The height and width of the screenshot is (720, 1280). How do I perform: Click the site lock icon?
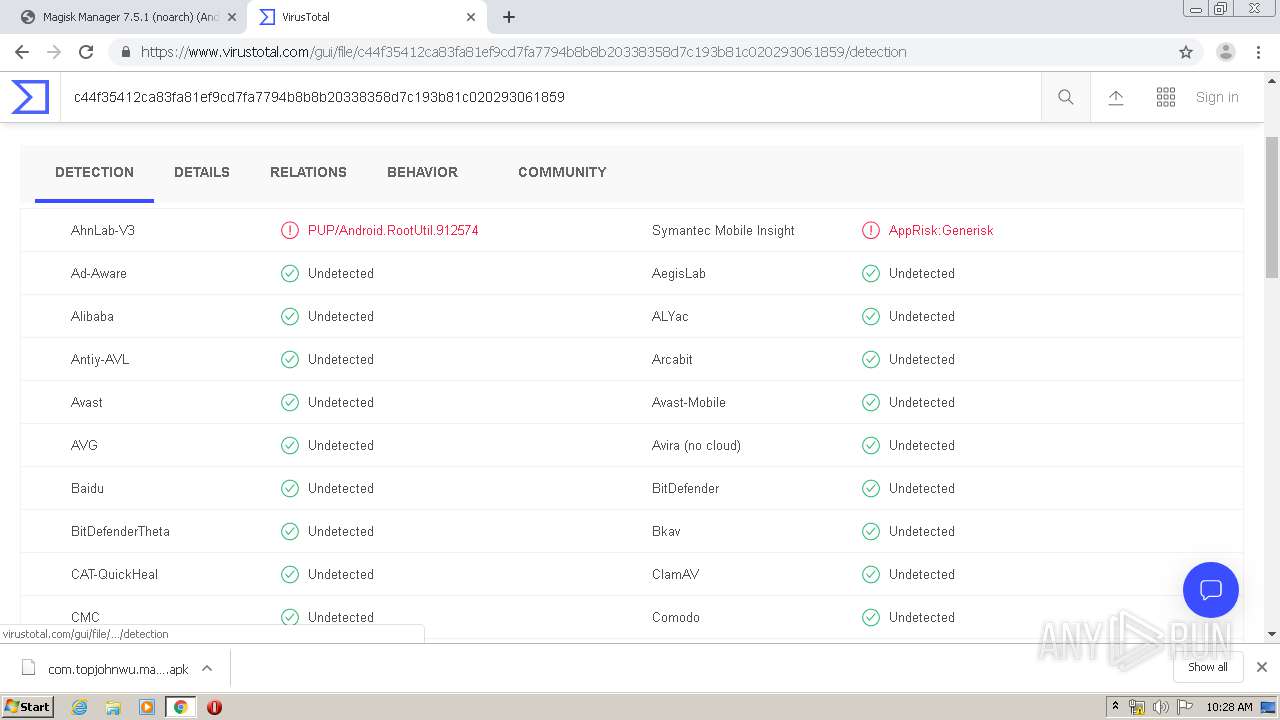click(125, 52)
